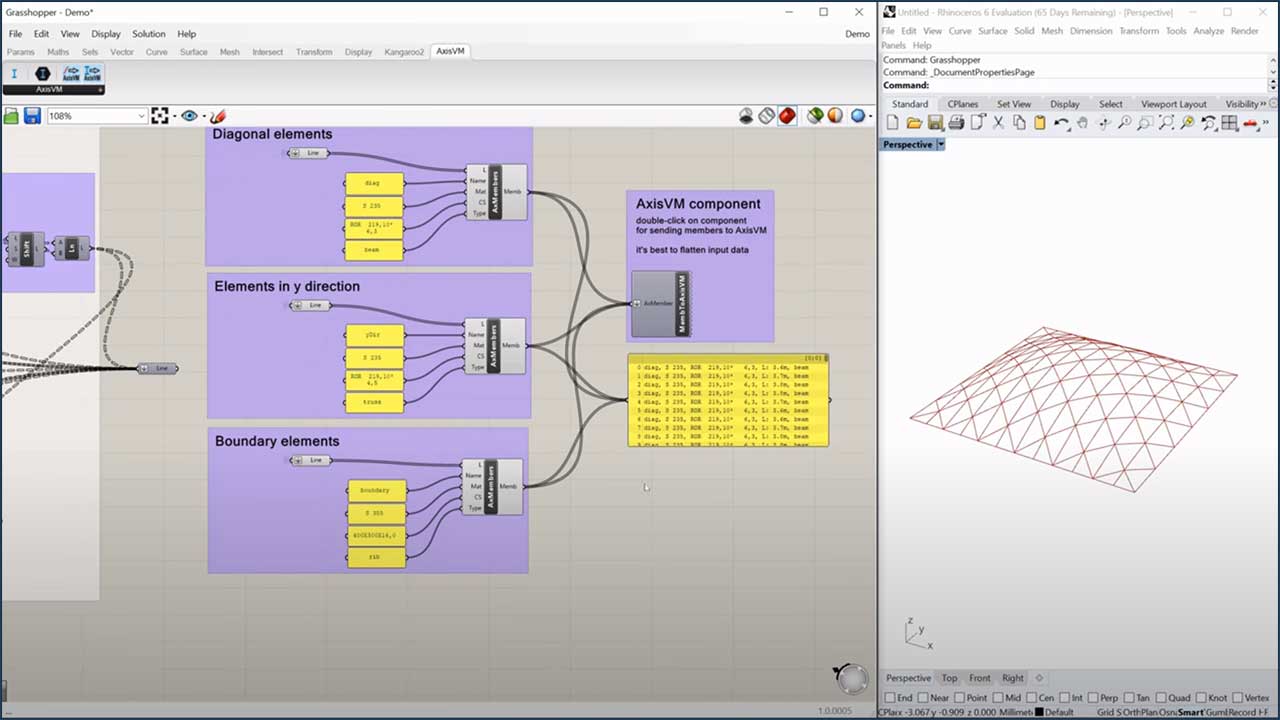Select the yellow 'boundary' panel

377,490
